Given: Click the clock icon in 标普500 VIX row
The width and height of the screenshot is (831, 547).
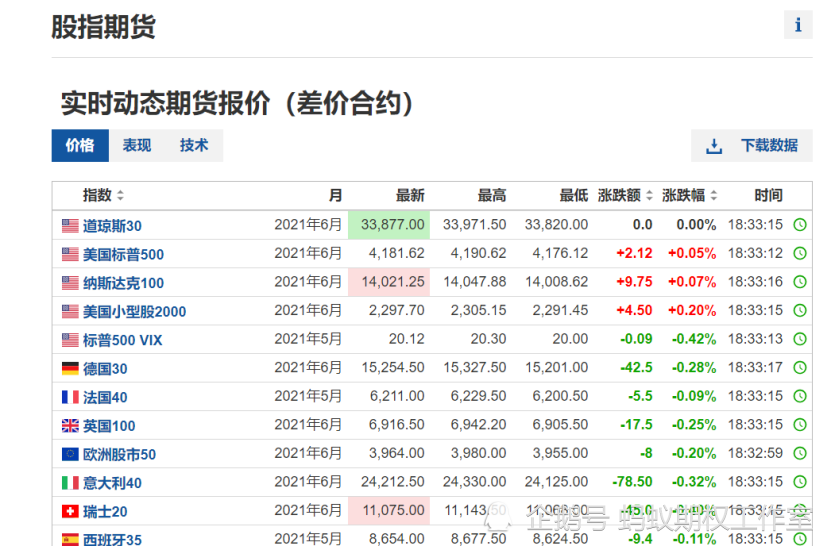Looking at the screenshot, I should (x=800, y=339).
